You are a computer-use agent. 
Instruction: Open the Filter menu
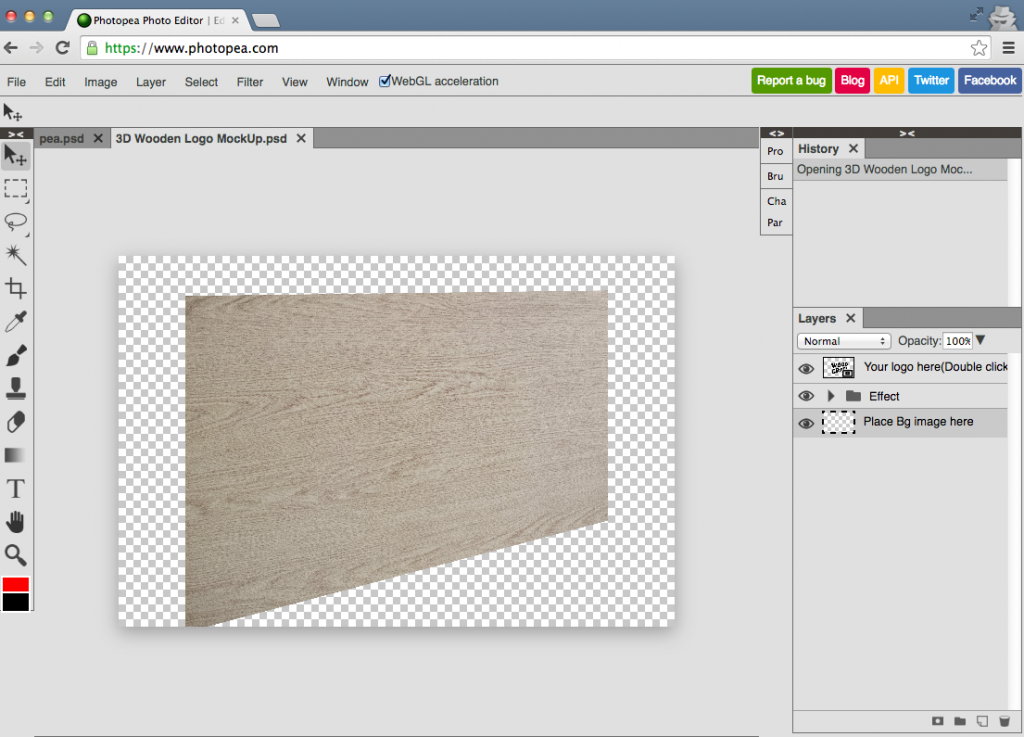pyautogui.click(x=249, y=82)
